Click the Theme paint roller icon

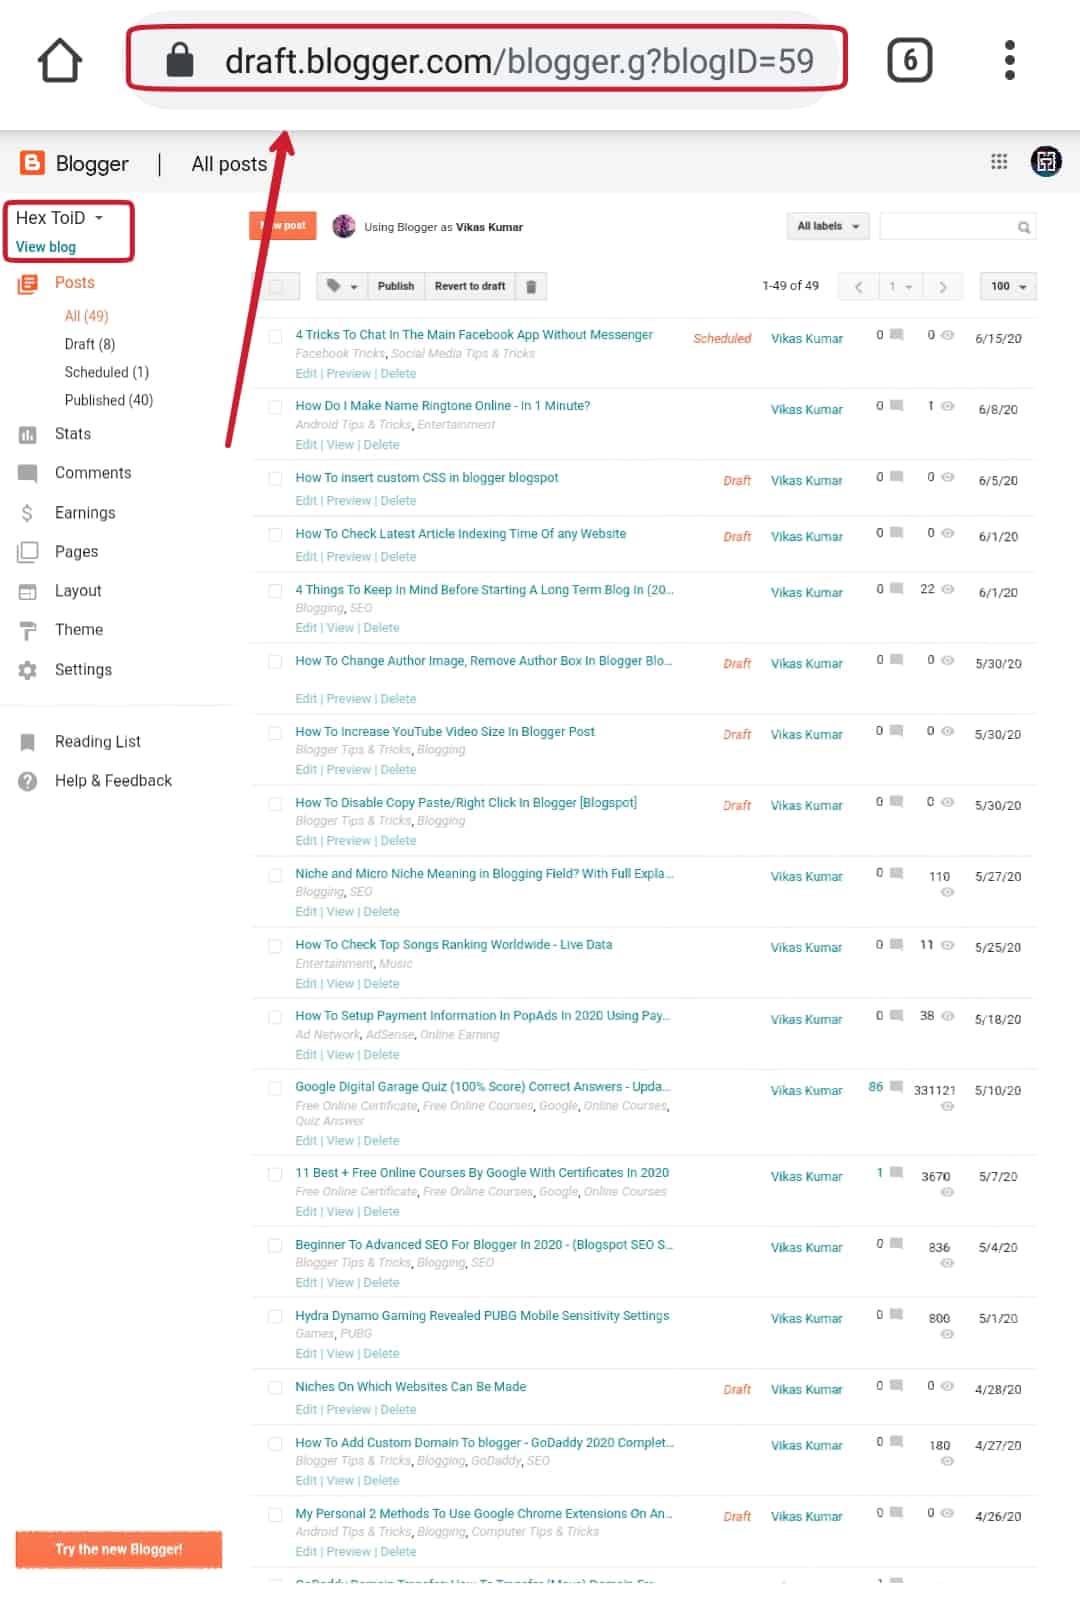tap(28, 630)
